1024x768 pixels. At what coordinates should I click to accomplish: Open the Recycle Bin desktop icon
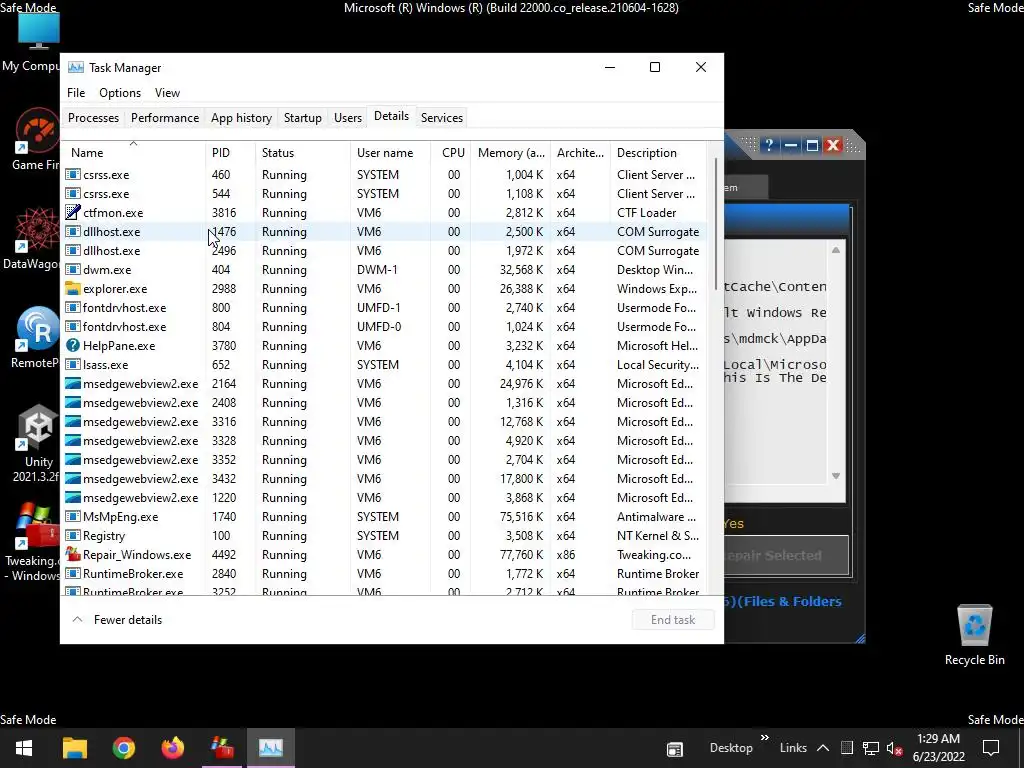pos(974,634)
